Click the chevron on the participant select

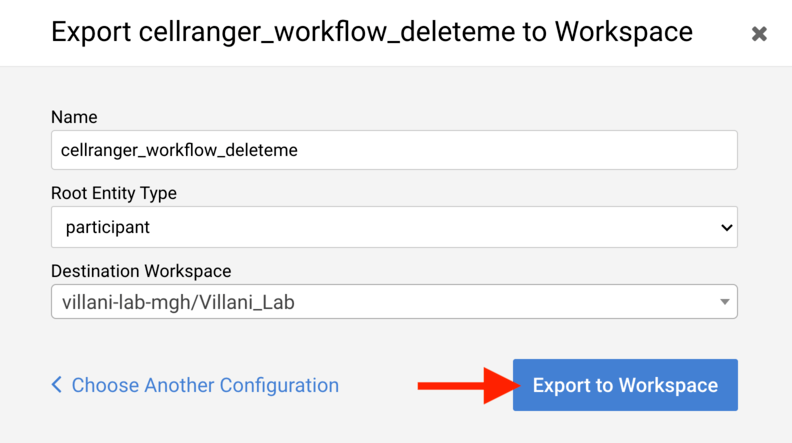[x=727, y=228]
